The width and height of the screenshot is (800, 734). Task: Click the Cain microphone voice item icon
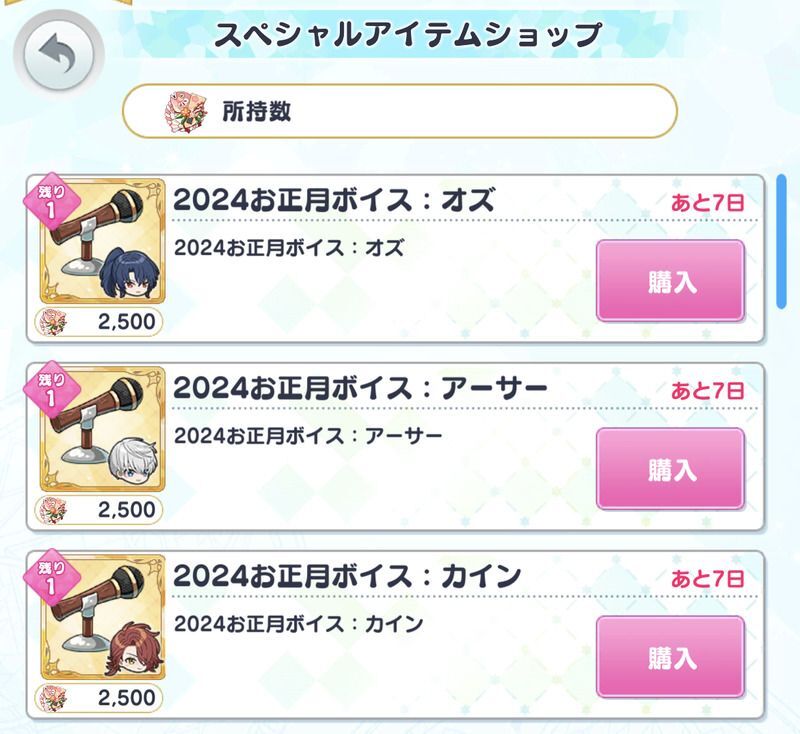coord(103,617)
